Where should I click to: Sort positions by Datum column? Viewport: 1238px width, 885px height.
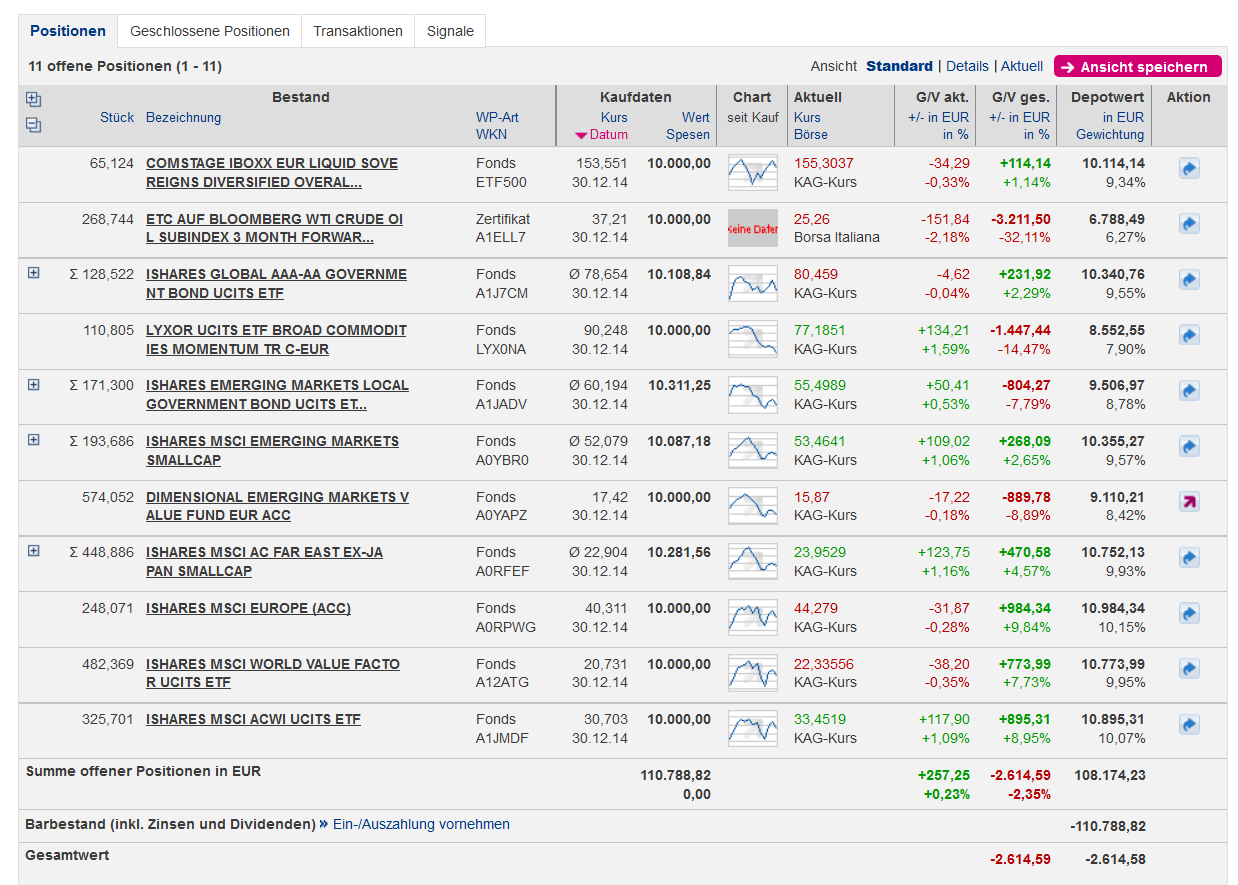coord(607,135)
